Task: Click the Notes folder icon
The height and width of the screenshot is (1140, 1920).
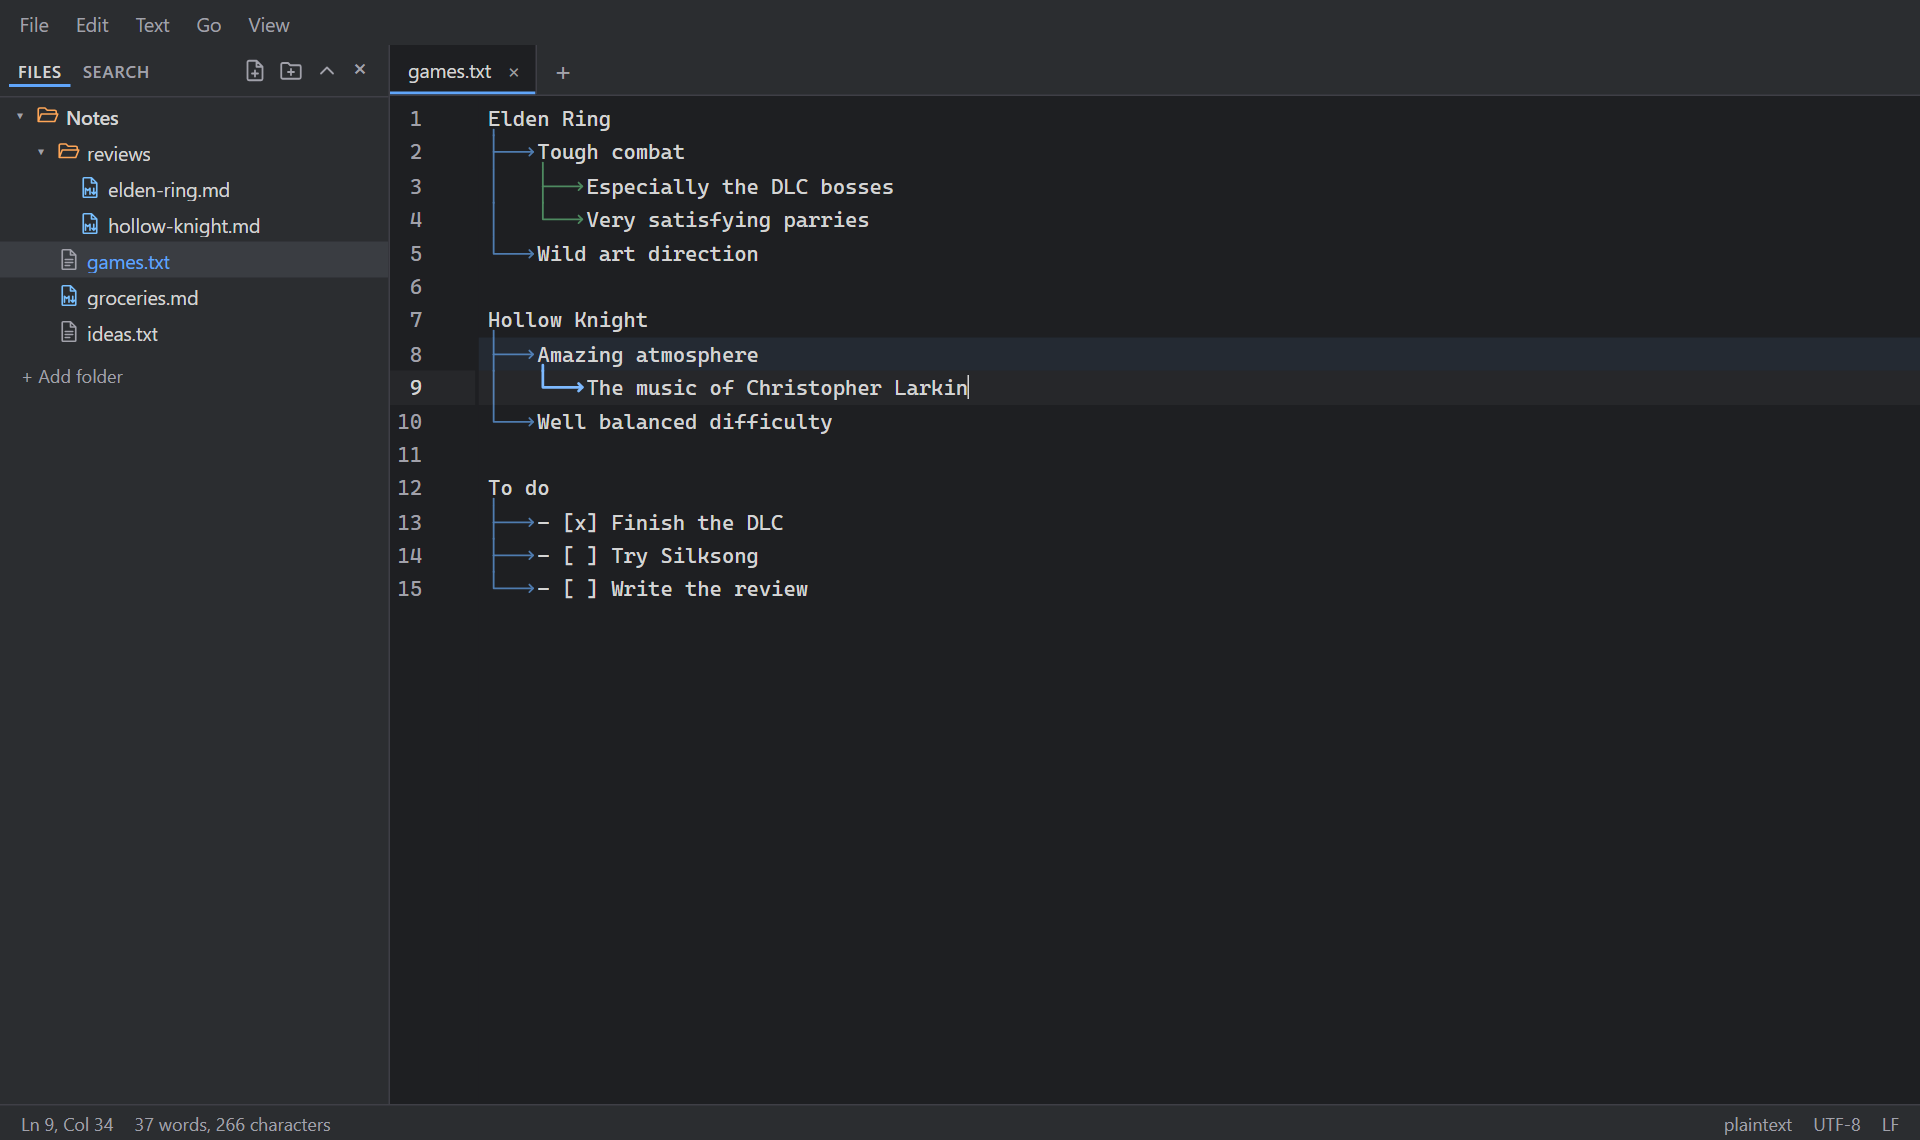Action: coord(47,116)
